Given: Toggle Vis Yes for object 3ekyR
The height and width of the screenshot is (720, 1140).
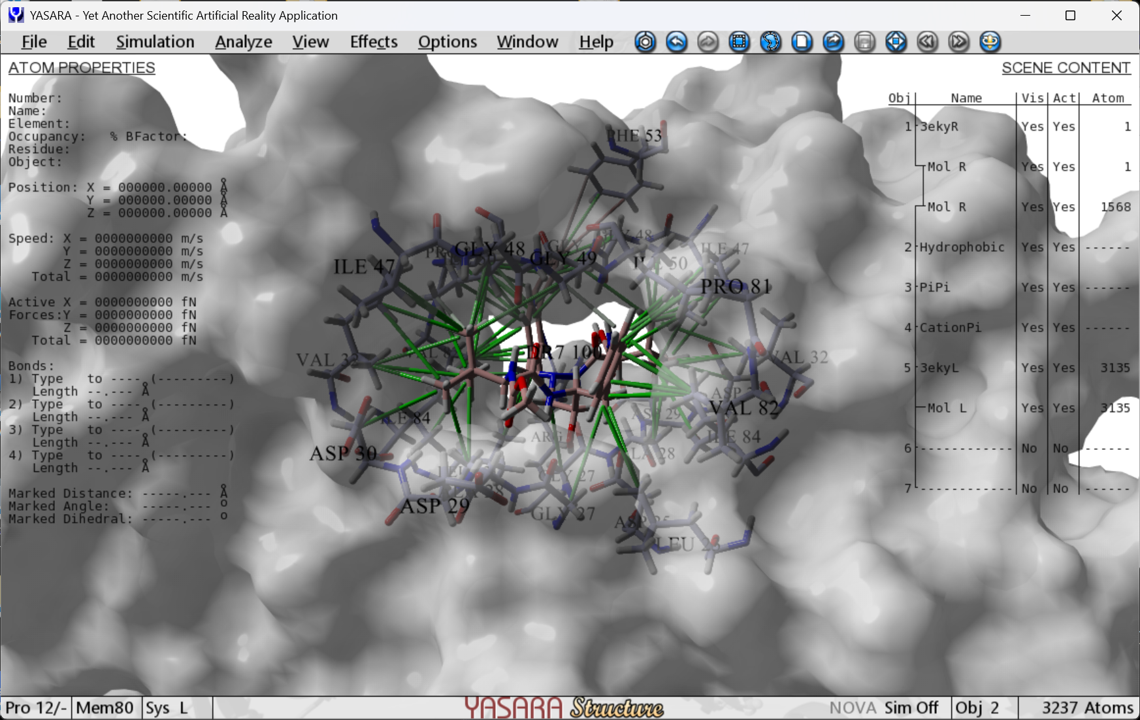Looking at the screenshot, I should click(x=1032, y=127).
